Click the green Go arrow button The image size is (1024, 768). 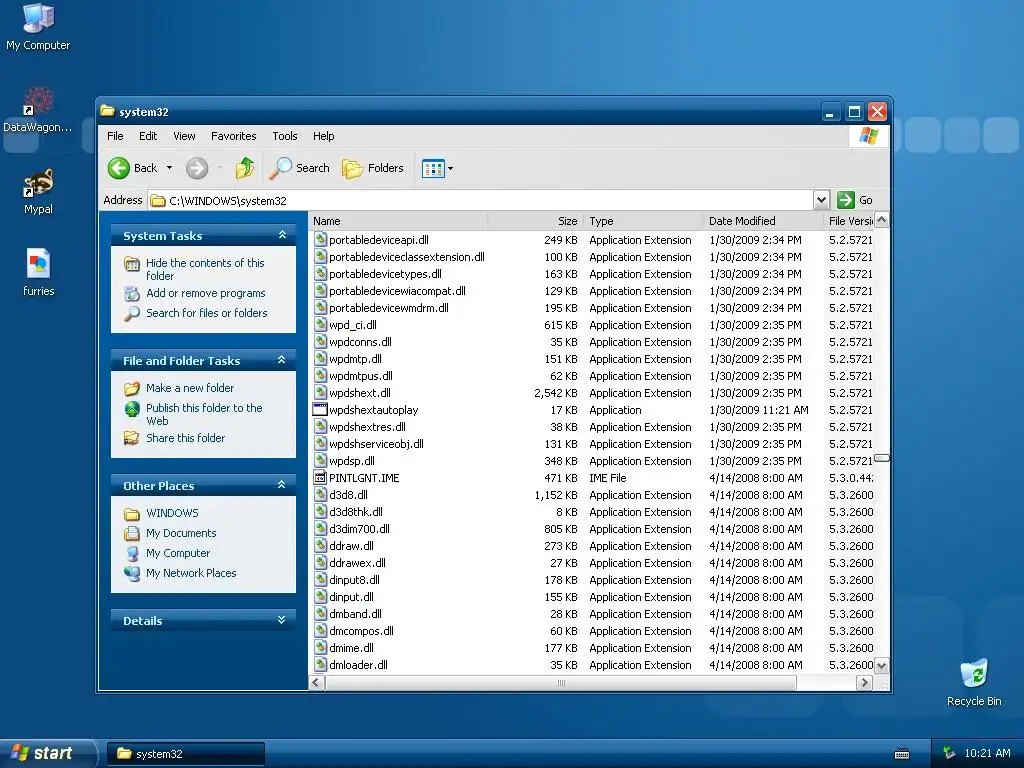point(846,200)
